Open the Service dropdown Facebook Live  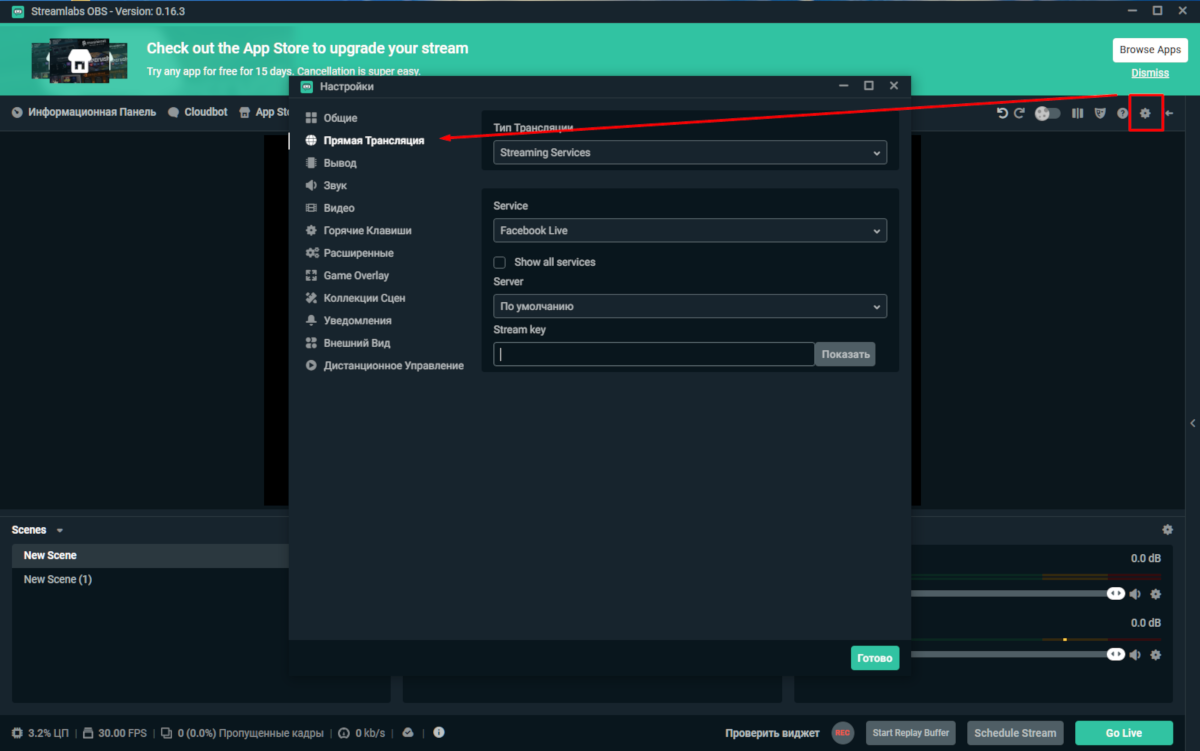[x=690, y=230]
